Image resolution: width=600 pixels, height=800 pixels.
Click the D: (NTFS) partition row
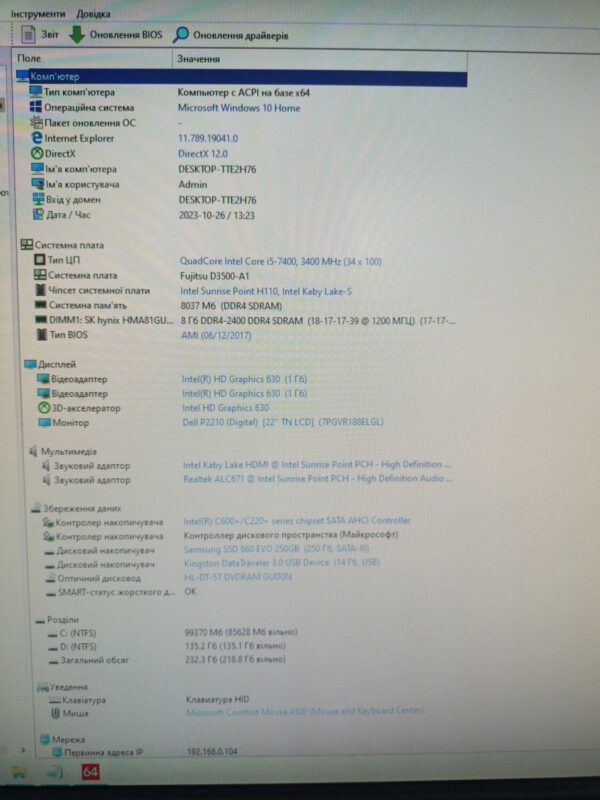[x=167, y=646]
